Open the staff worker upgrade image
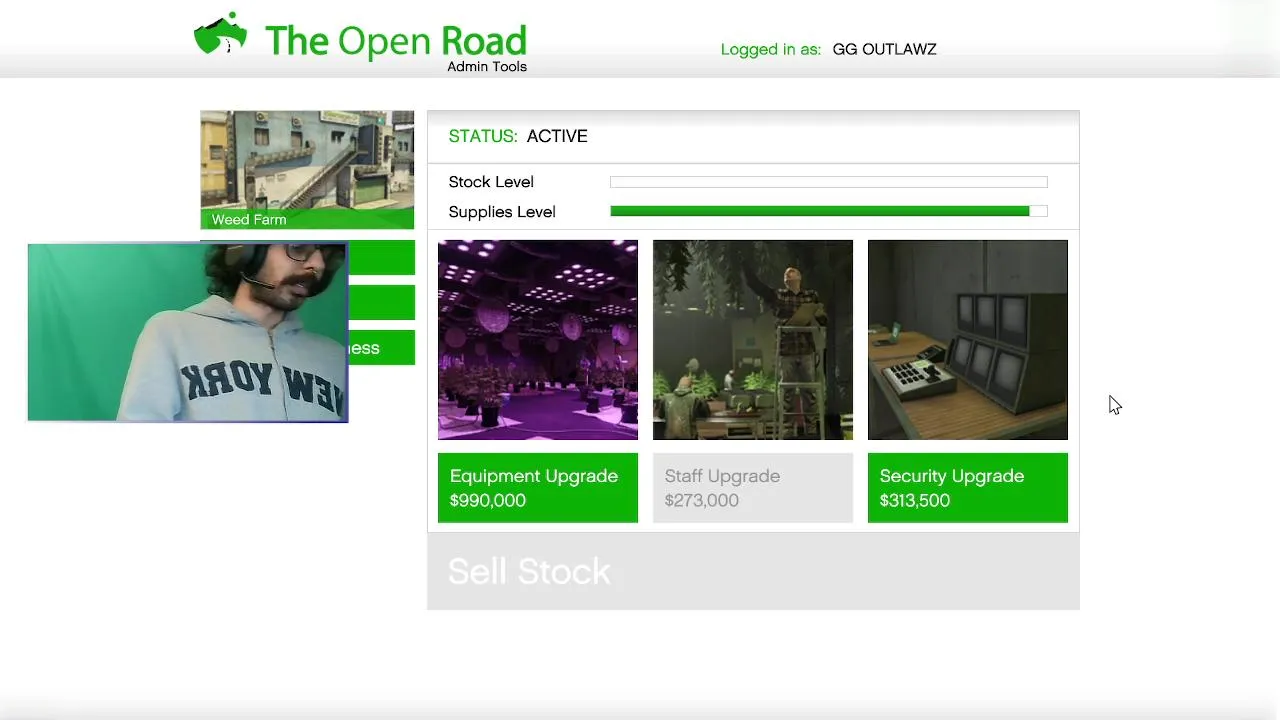Image resolution: width=1280 pixels, height=720 pixels. coord(753,340)
